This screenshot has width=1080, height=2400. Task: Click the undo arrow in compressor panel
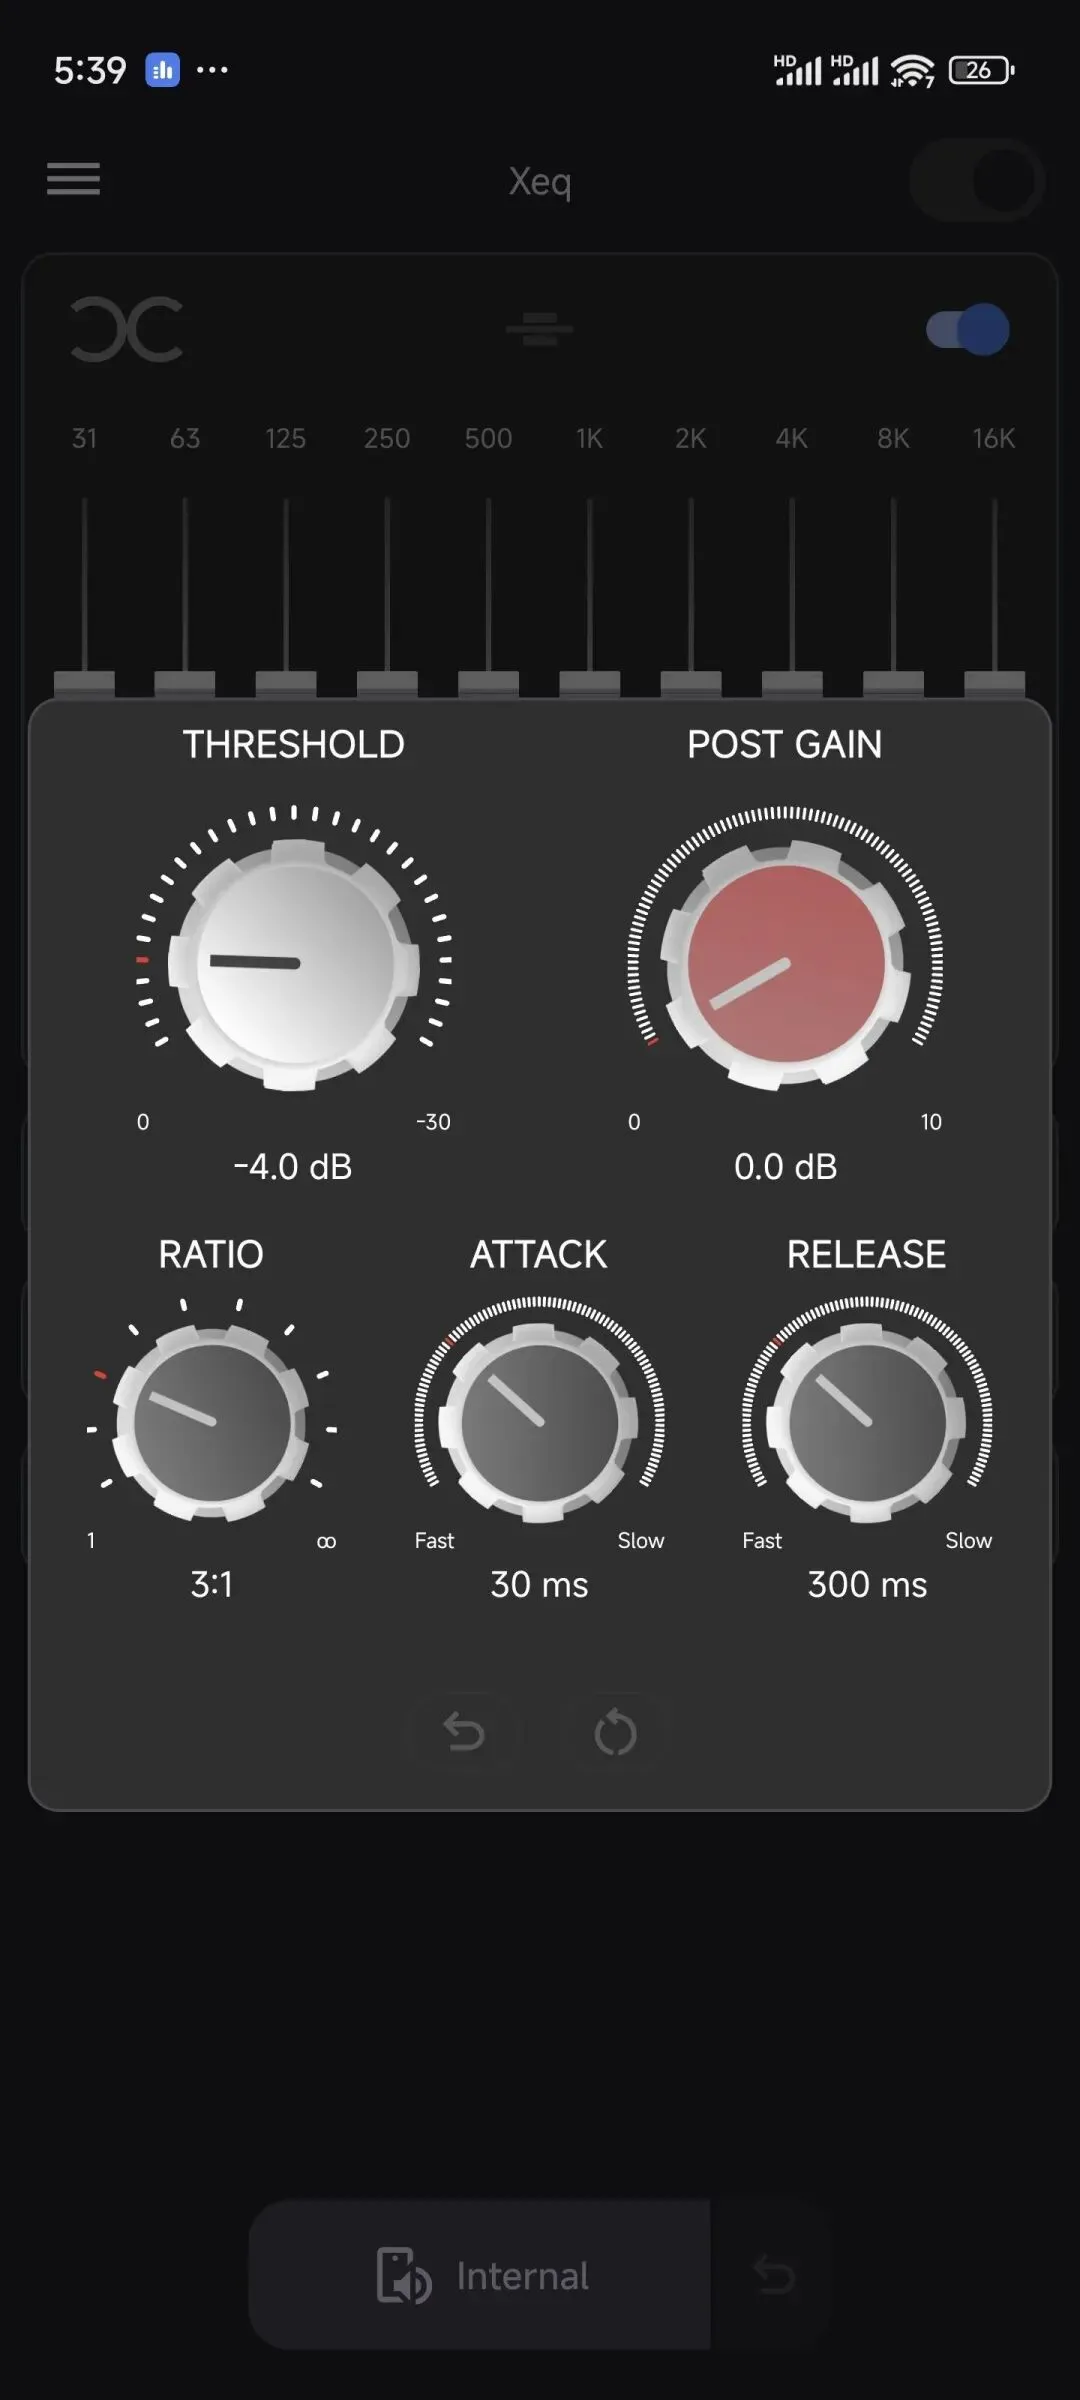[464, 1732]
